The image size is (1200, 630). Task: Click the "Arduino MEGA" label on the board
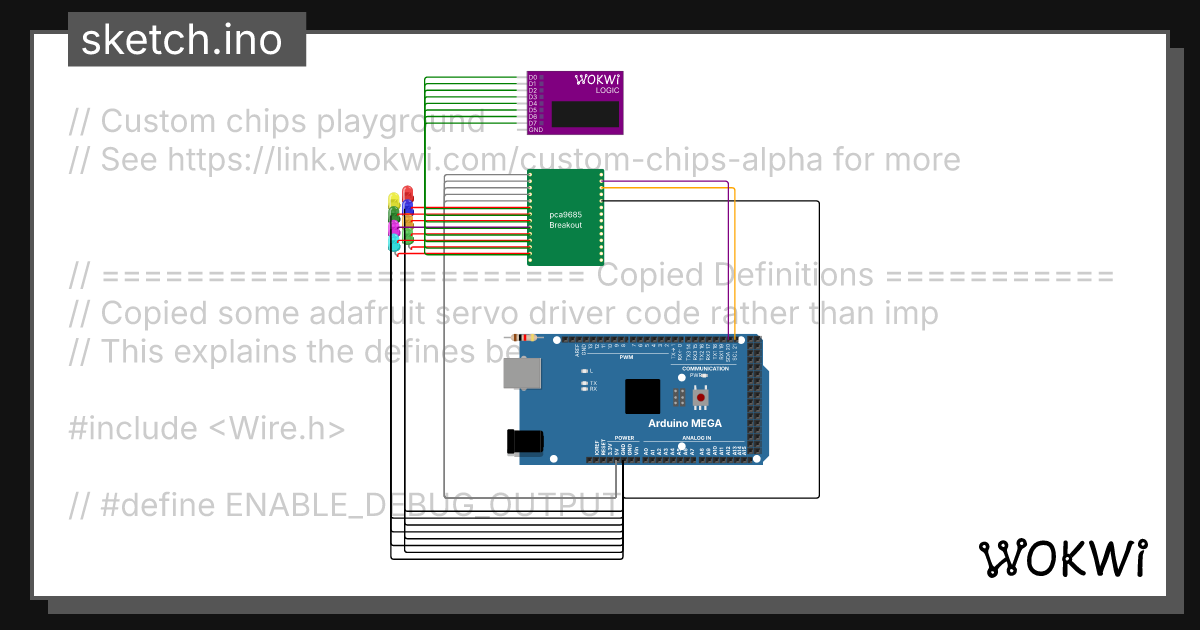[x=684, y=424]
